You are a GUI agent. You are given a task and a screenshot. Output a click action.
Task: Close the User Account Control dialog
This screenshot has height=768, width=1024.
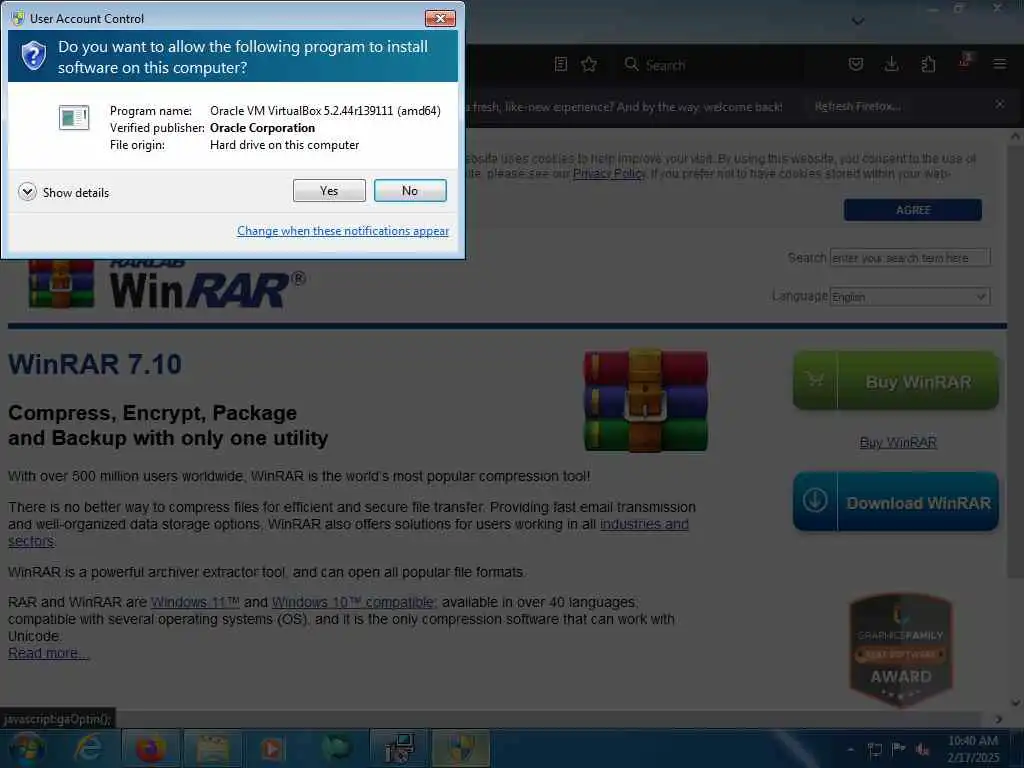440,18
